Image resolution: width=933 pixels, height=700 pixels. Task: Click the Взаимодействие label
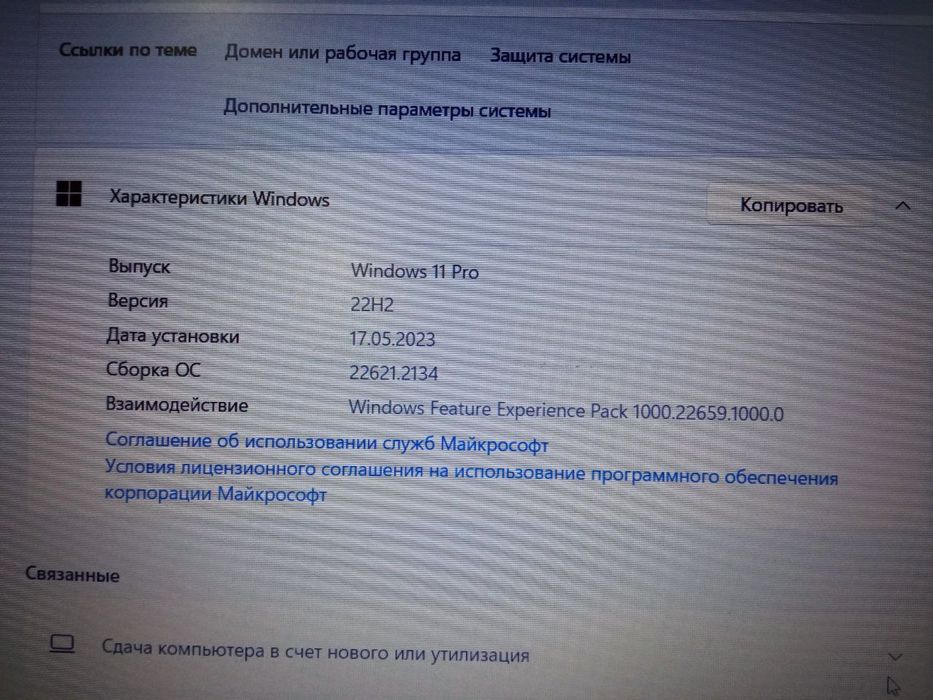pyautogui.click(x=177, y=405)
